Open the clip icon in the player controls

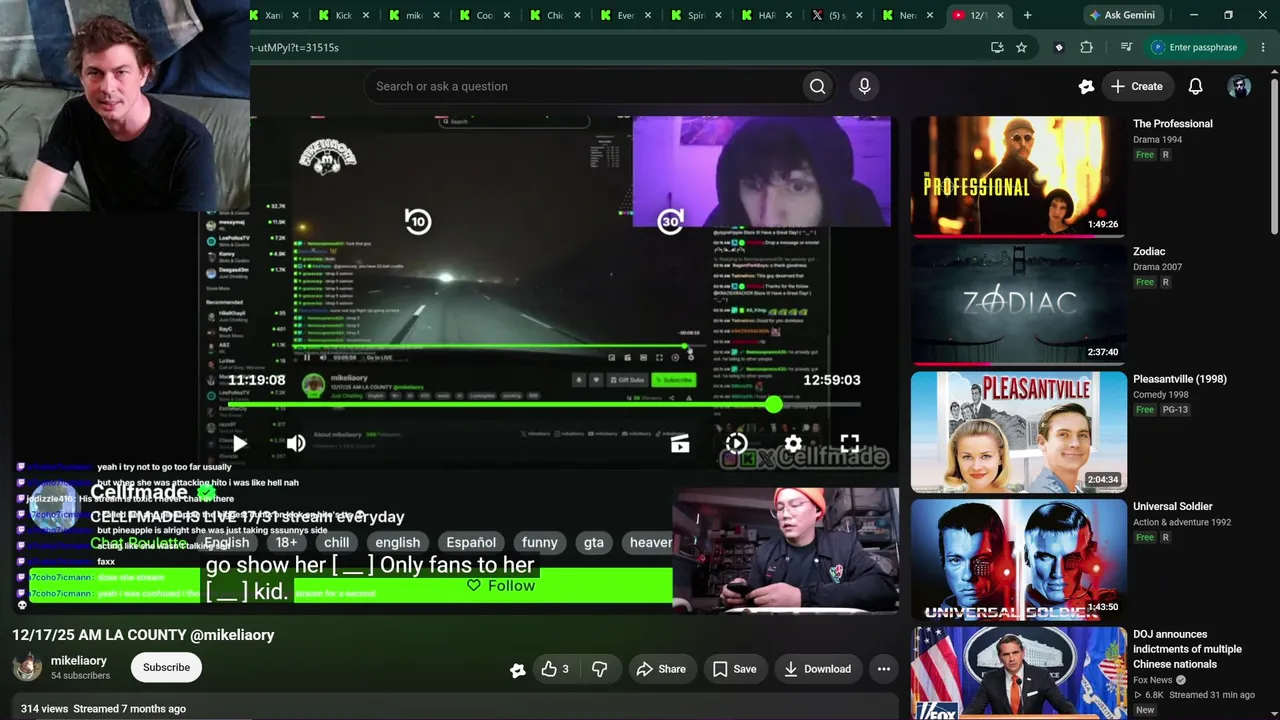coord(680,444)
